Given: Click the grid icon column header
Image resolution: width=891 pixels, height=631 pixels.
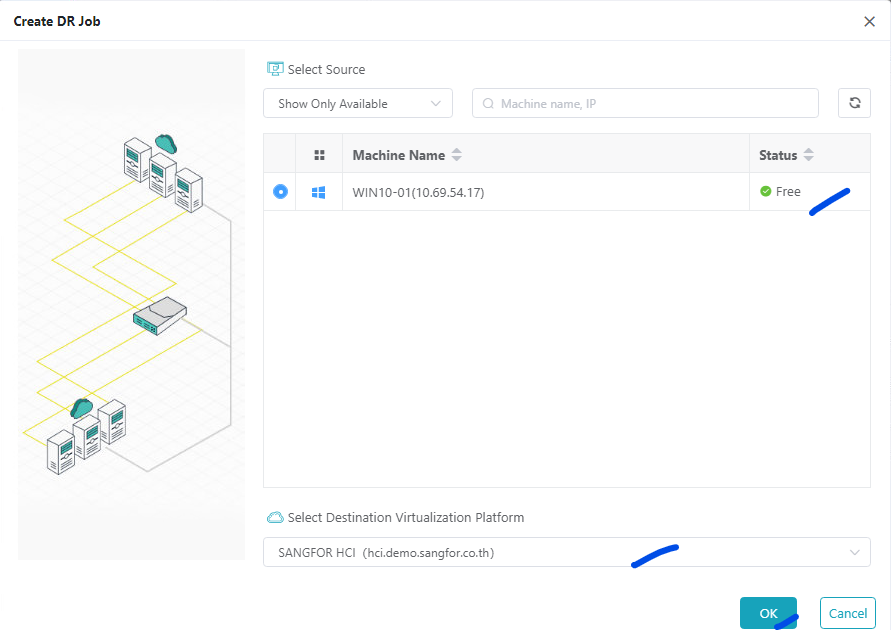Looking at the screenshot, I should (x=319, y=155).
